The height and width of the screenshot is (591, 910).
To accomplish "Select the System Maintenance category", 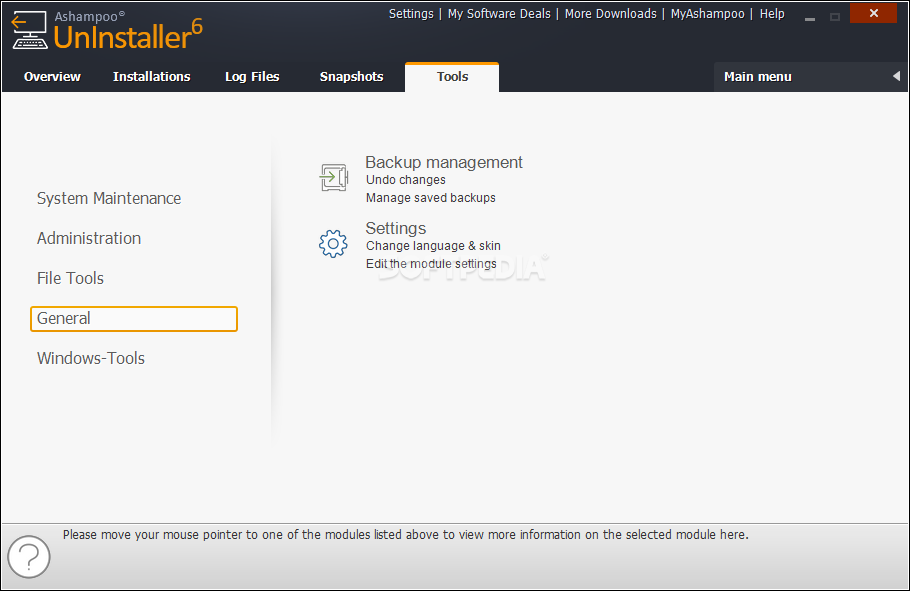I will 109,199.
